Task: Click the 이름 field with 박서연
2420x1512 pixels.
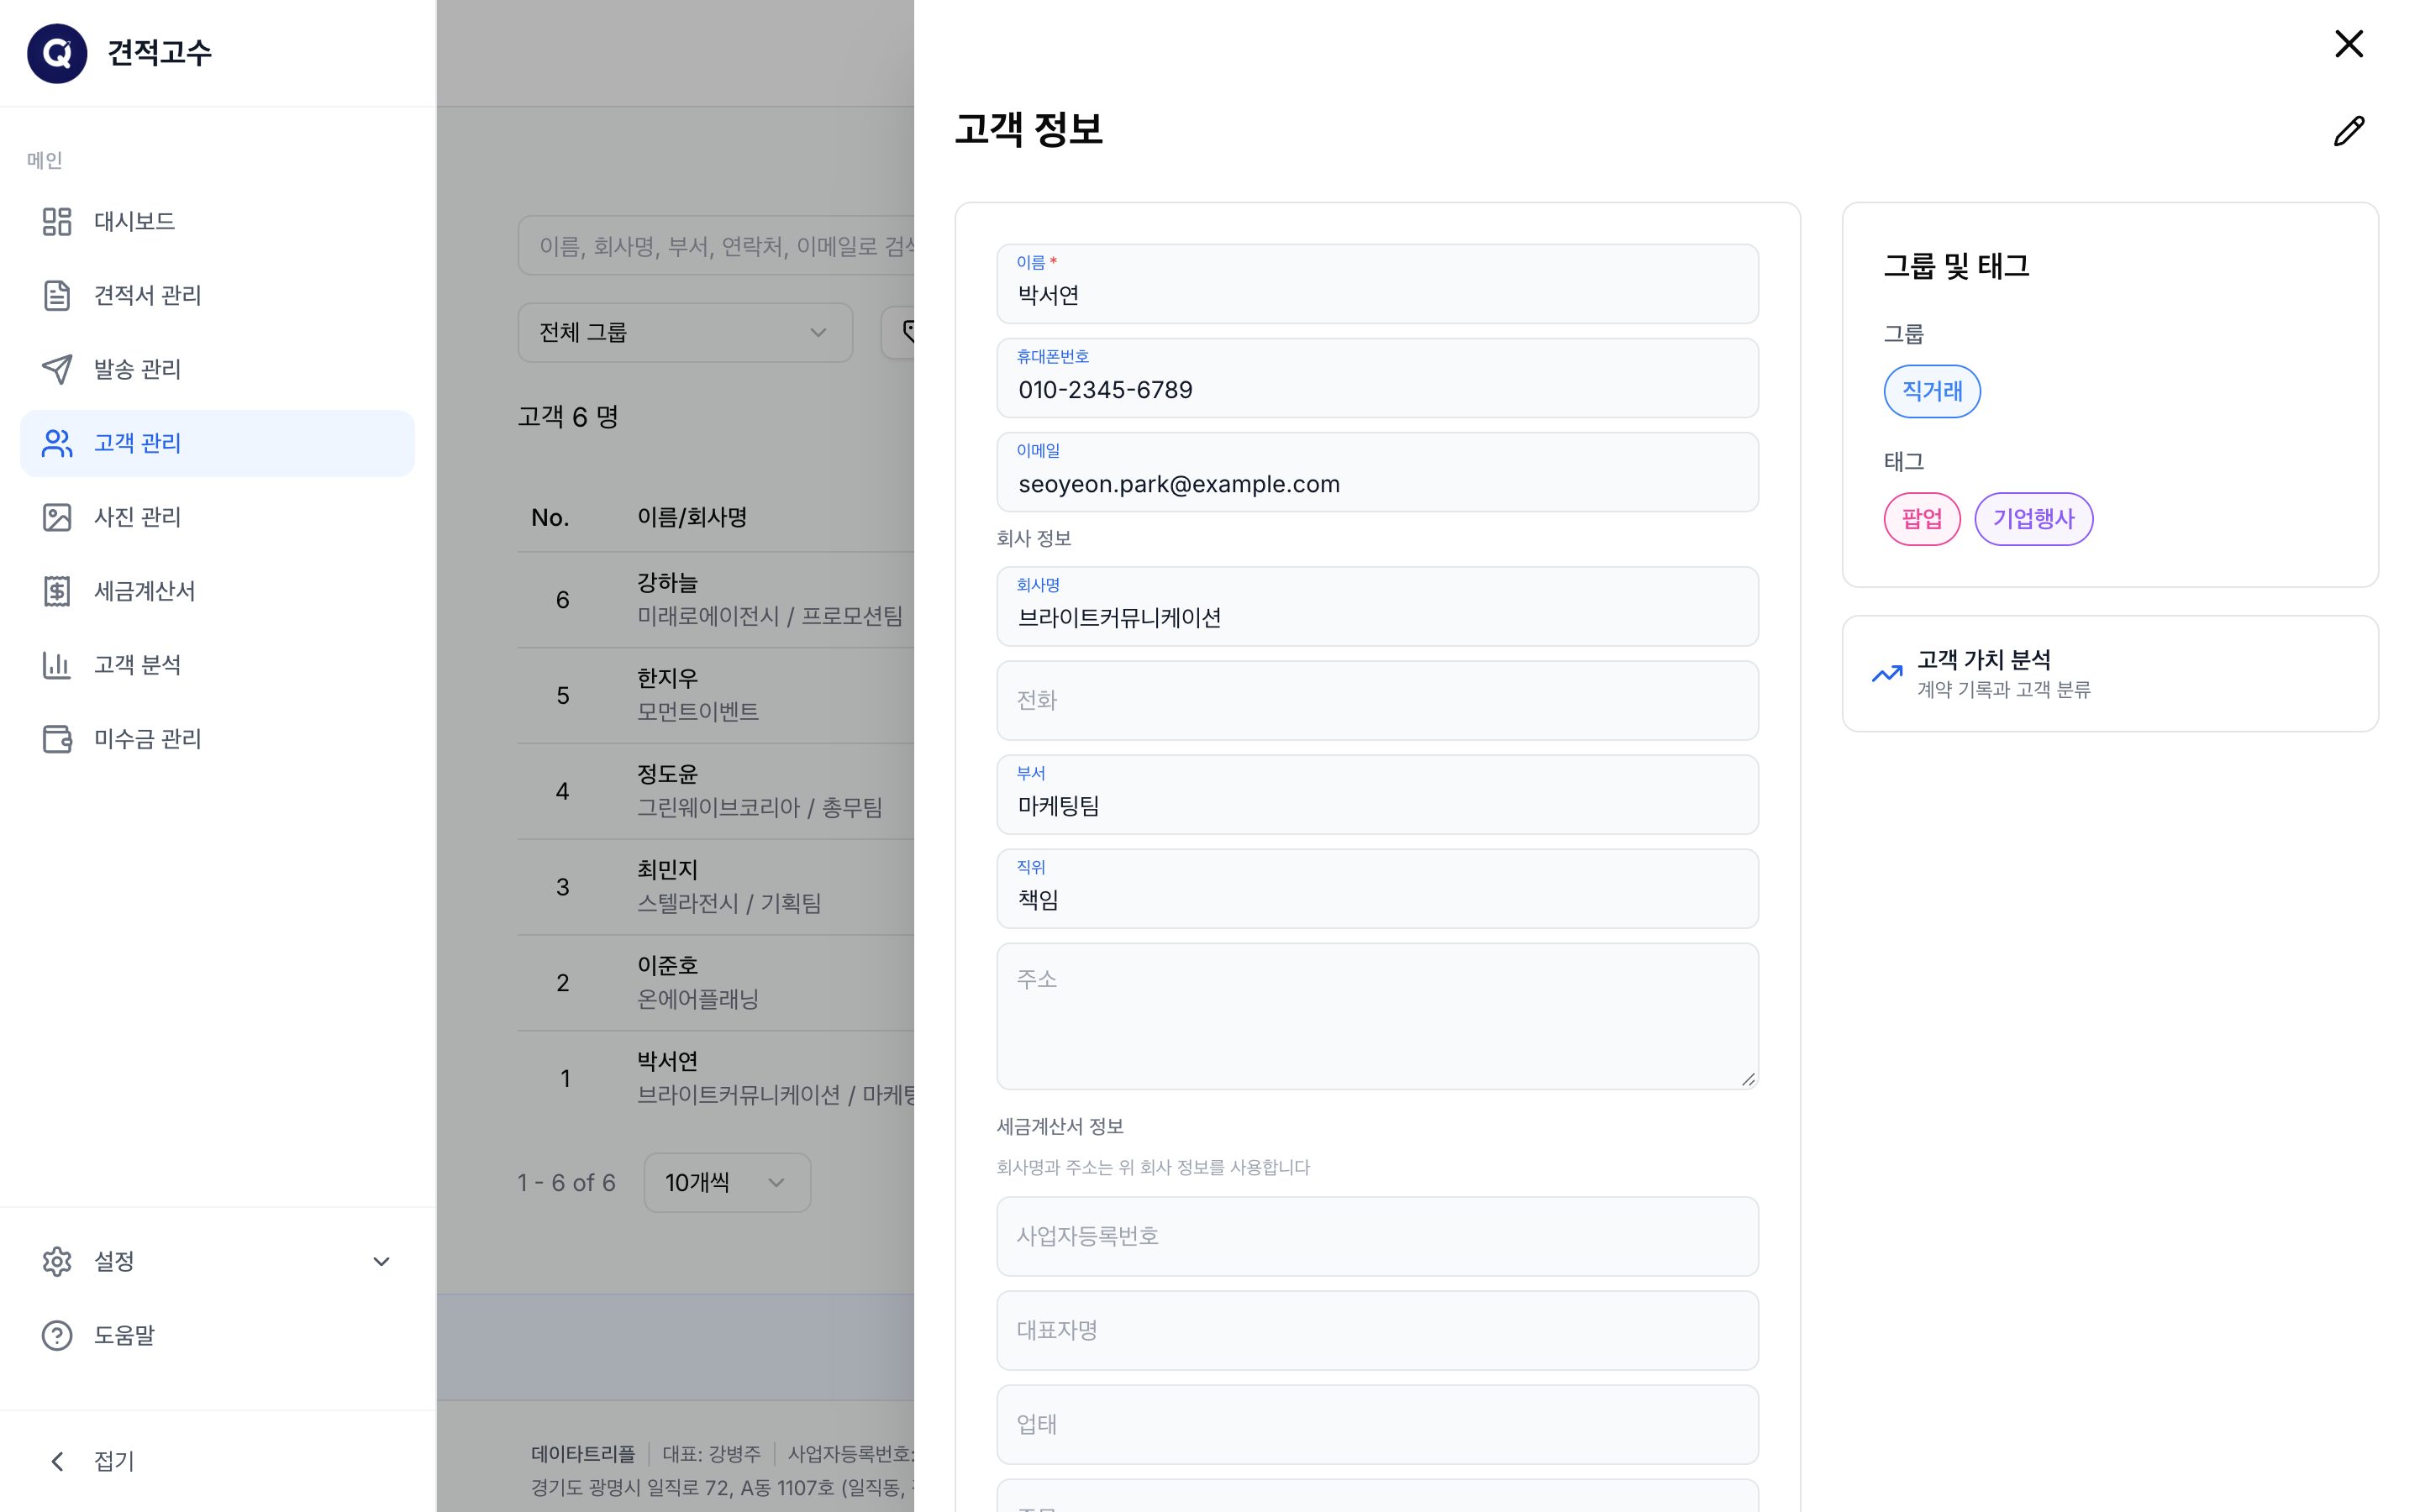Action: 1377,284
